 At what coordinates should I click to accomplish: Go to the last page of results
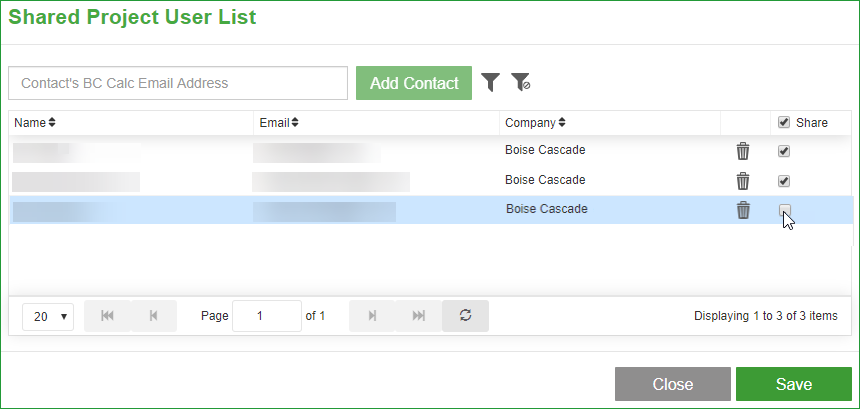tap(418, 316)
